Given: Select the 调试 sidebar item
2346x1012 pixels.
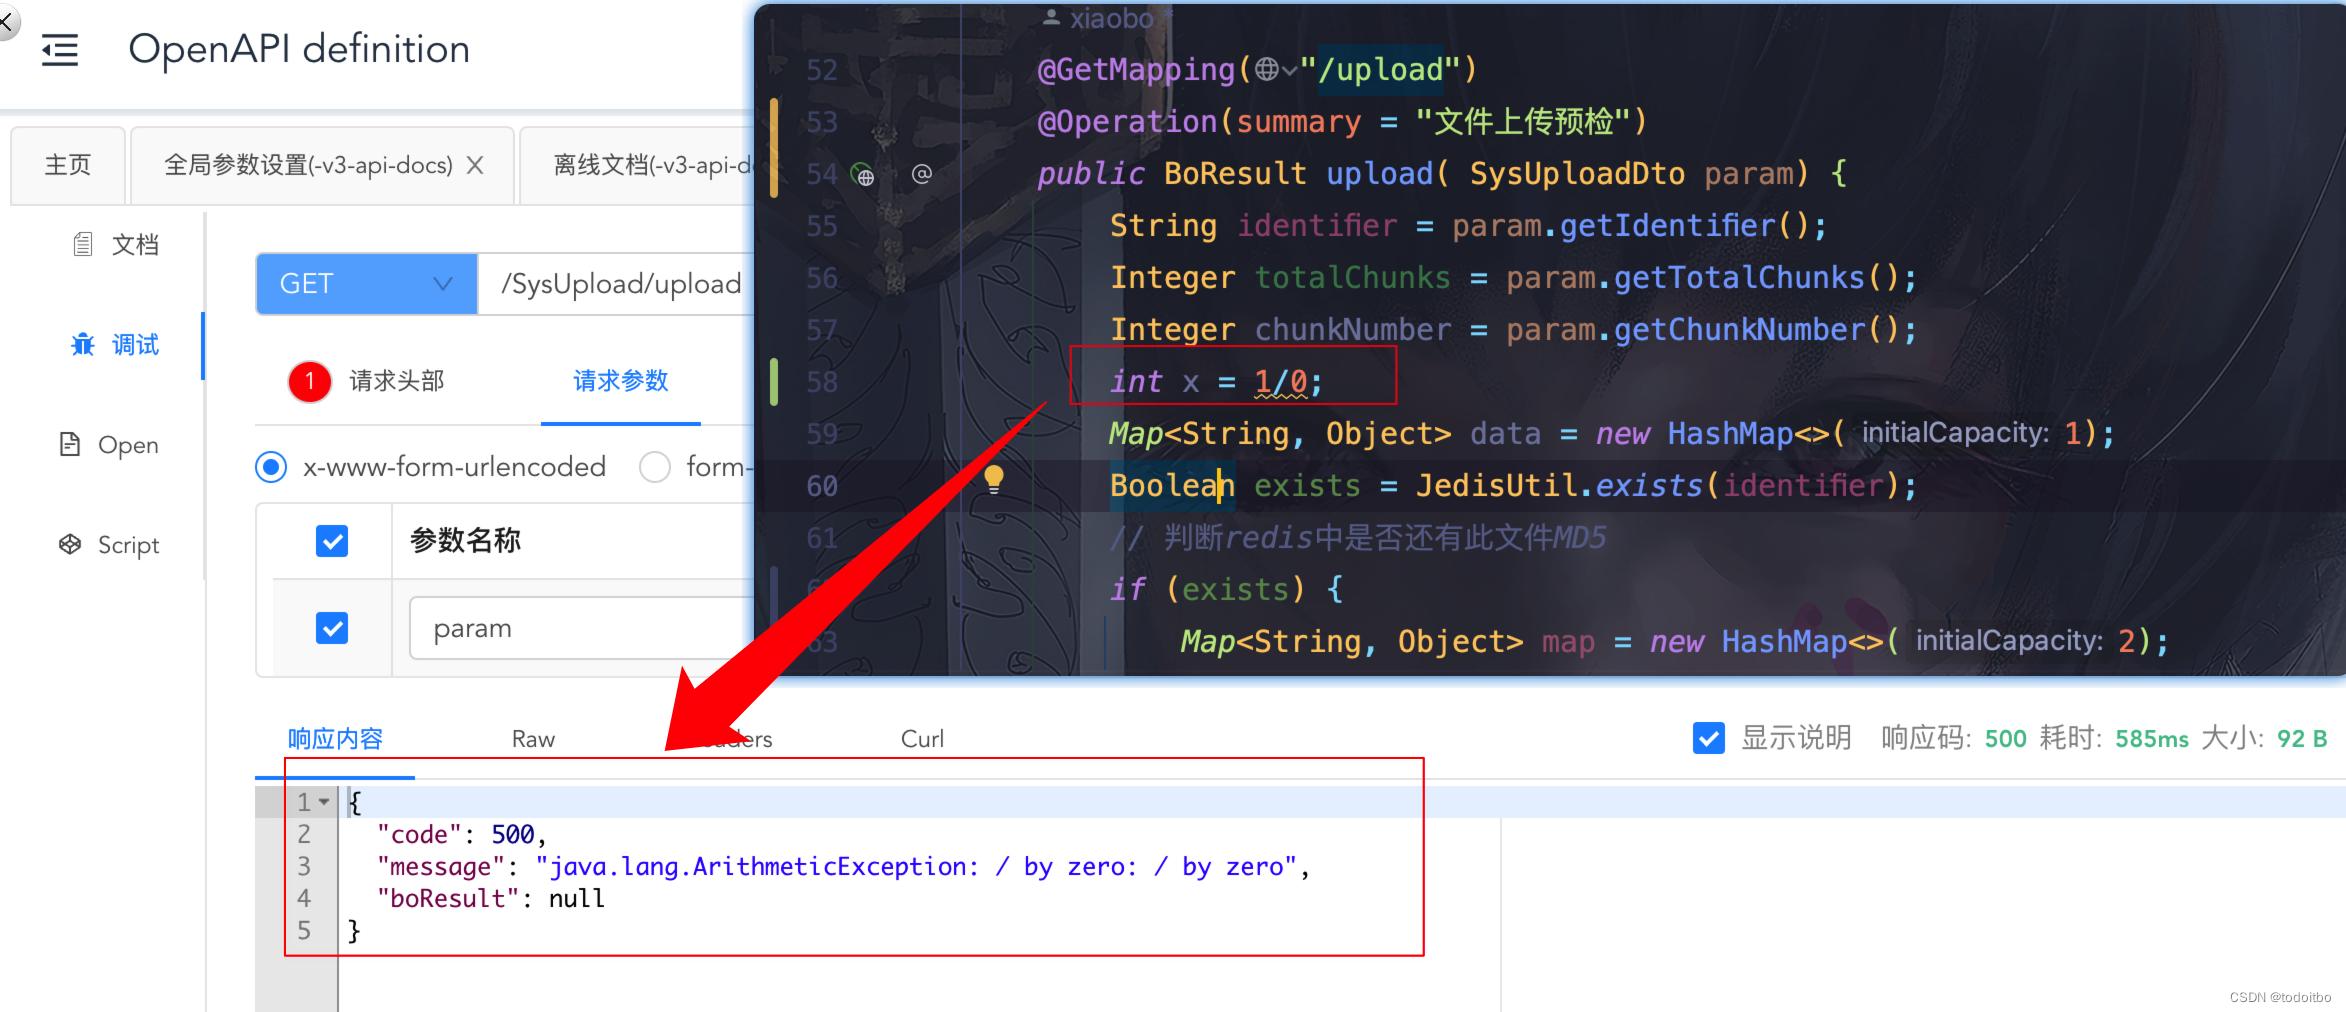Looking at the screenshot, I should [116, 345].
